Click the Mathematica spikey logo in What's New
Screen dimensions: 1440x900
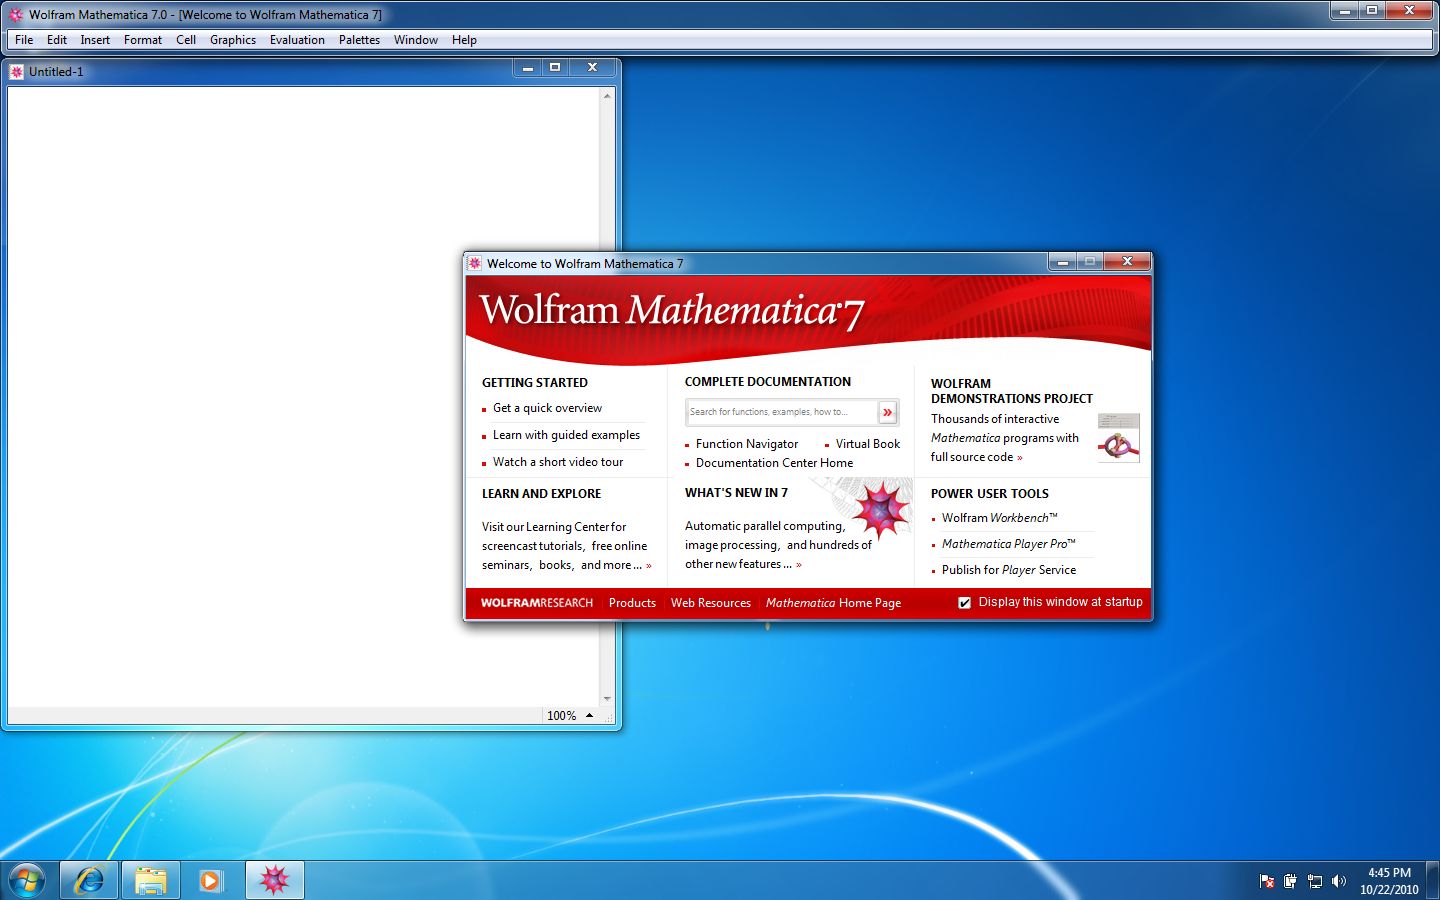click(x=880, y=508)
